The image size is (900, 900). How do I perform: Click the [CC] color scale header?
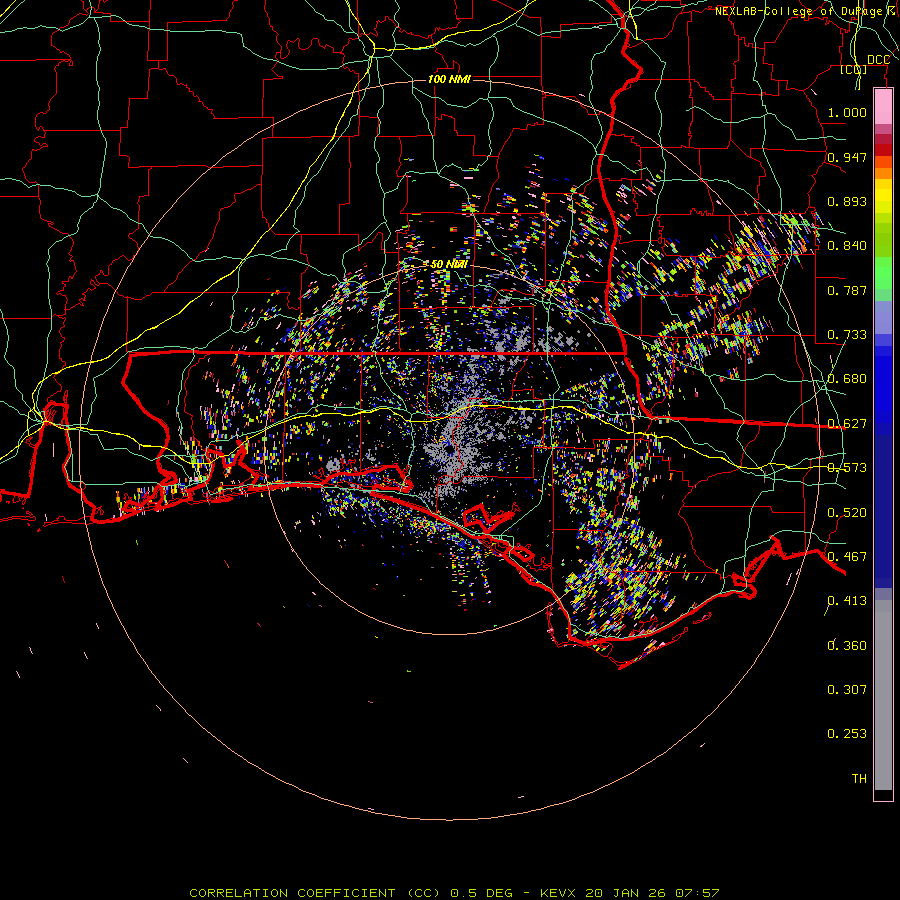pyautogui.click(x=854, y=69)
